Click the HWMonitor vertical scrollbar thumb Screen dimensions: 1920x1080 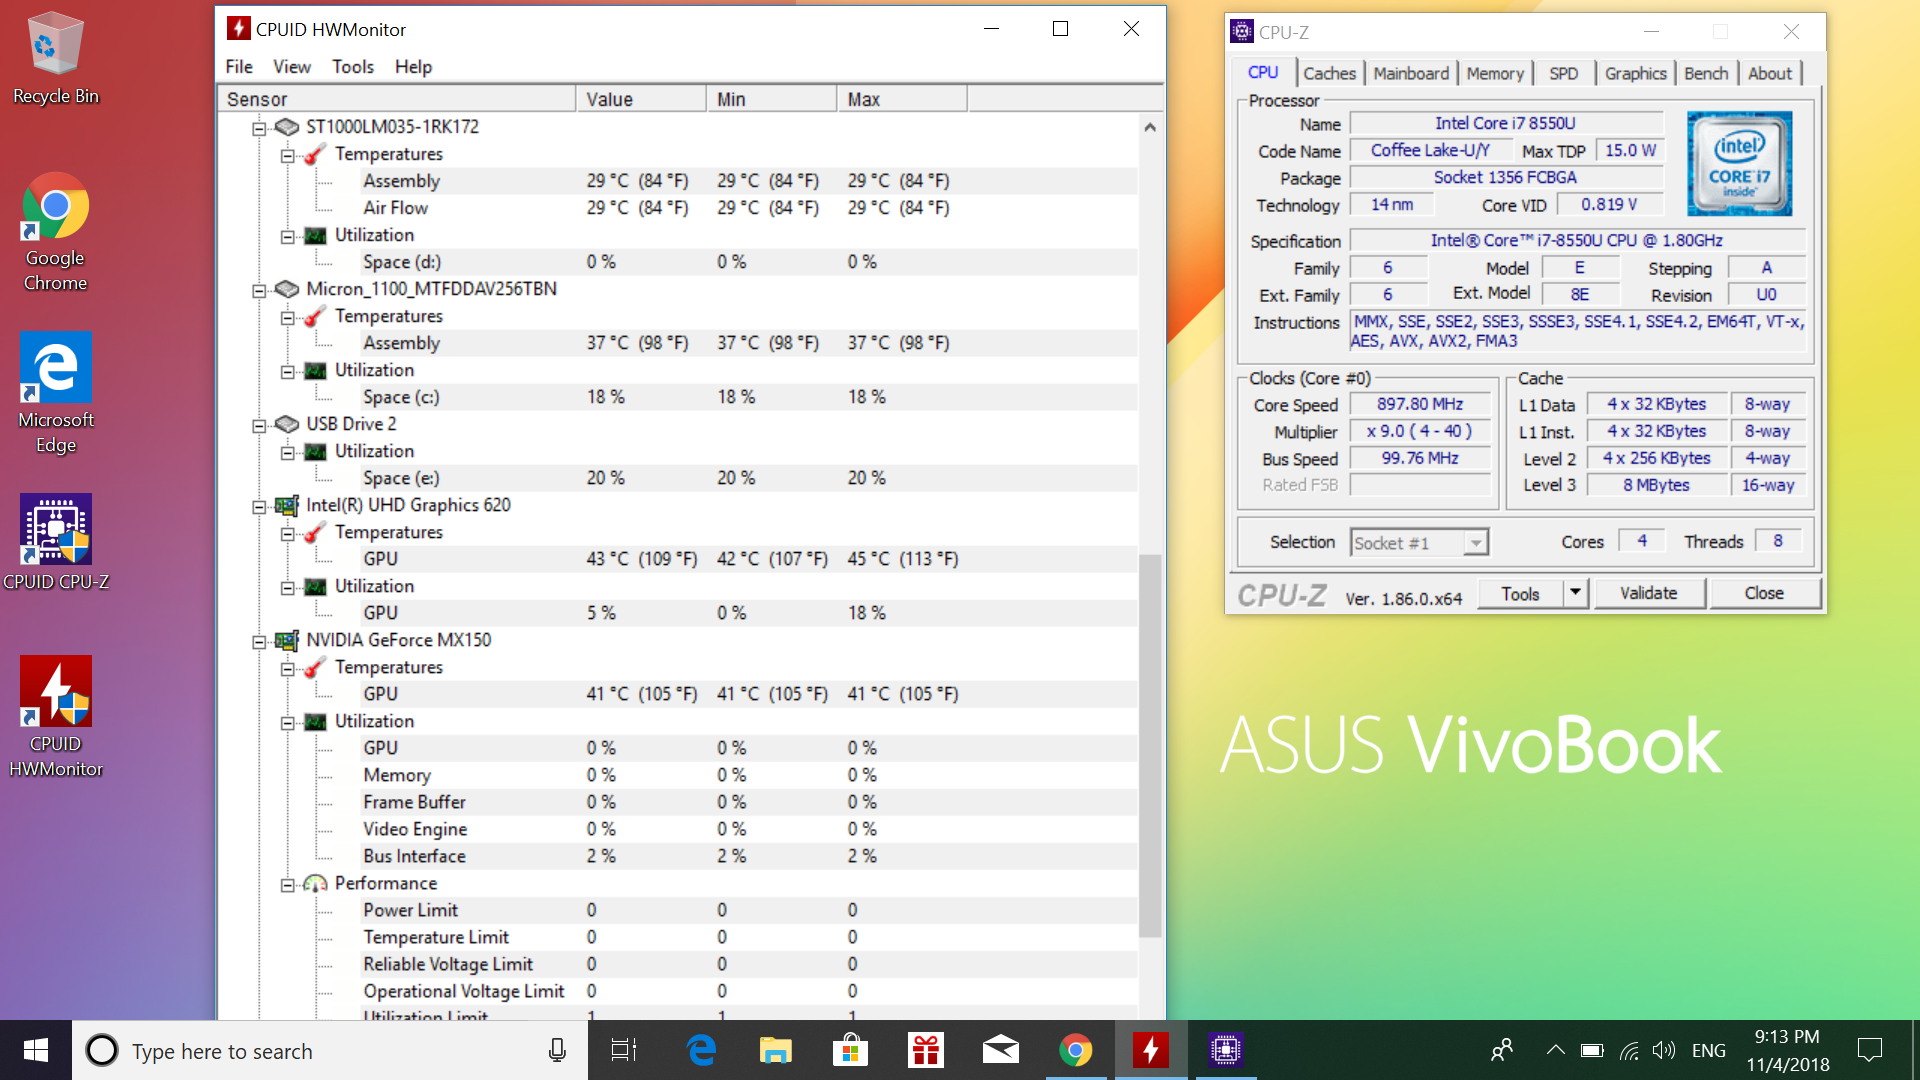(1150, 745)
